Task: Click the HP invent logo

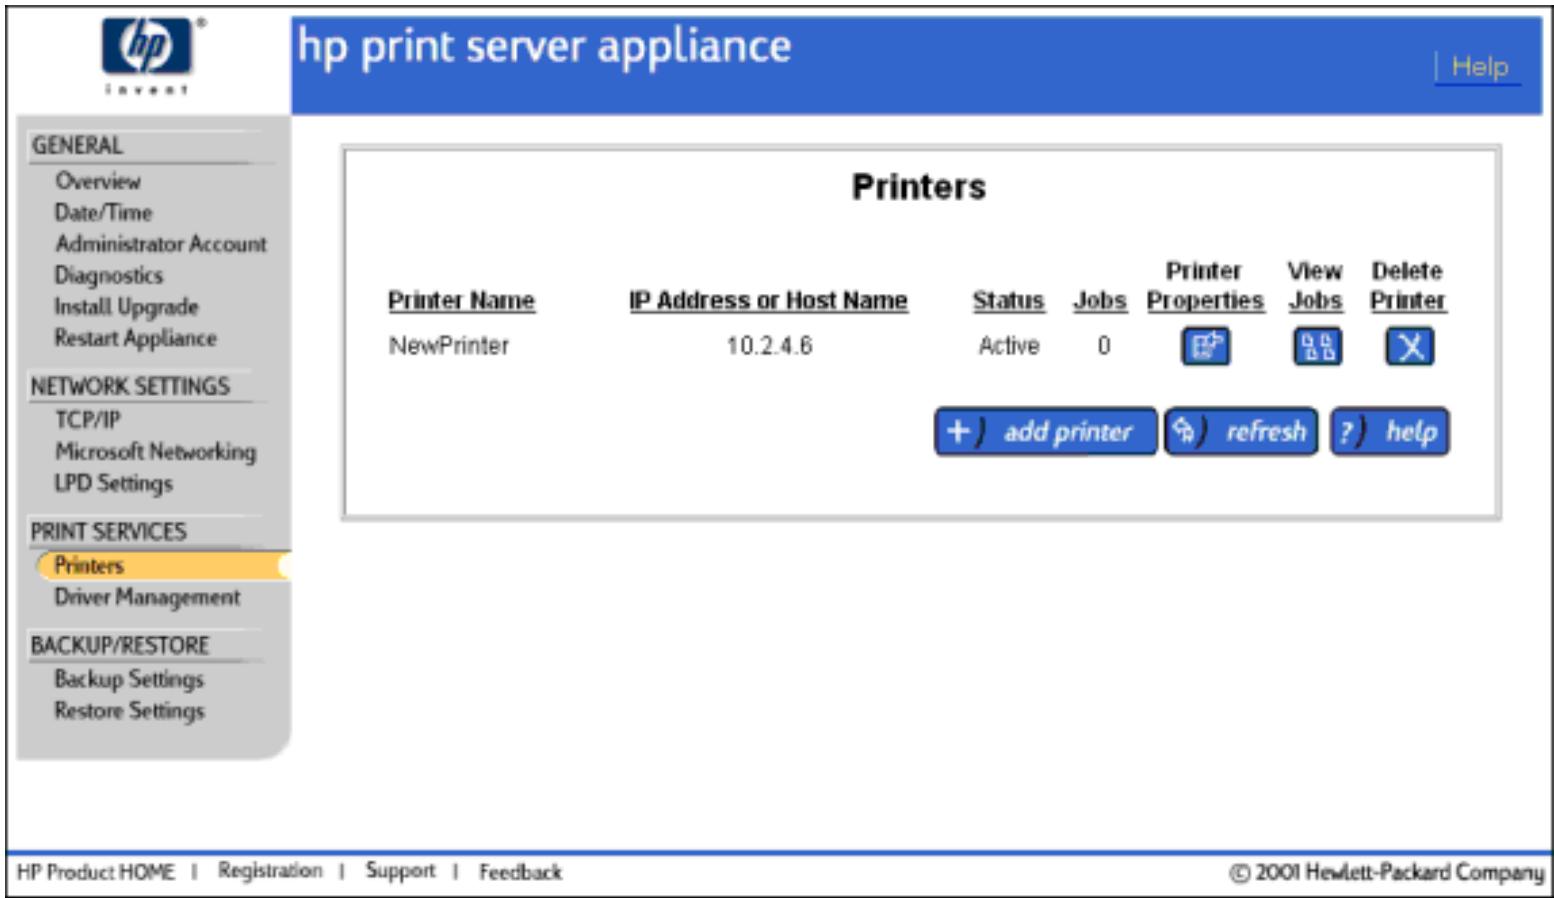Action: [x=147, y=55]
